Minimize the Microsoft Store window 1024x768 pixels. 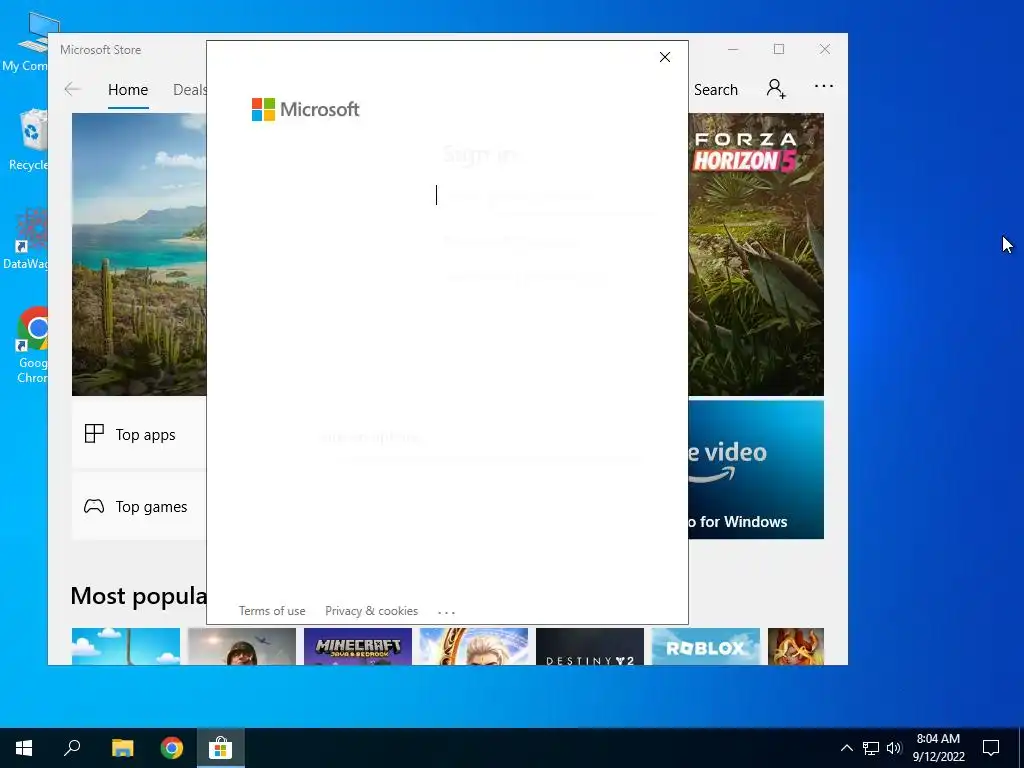tap(733, 50)
